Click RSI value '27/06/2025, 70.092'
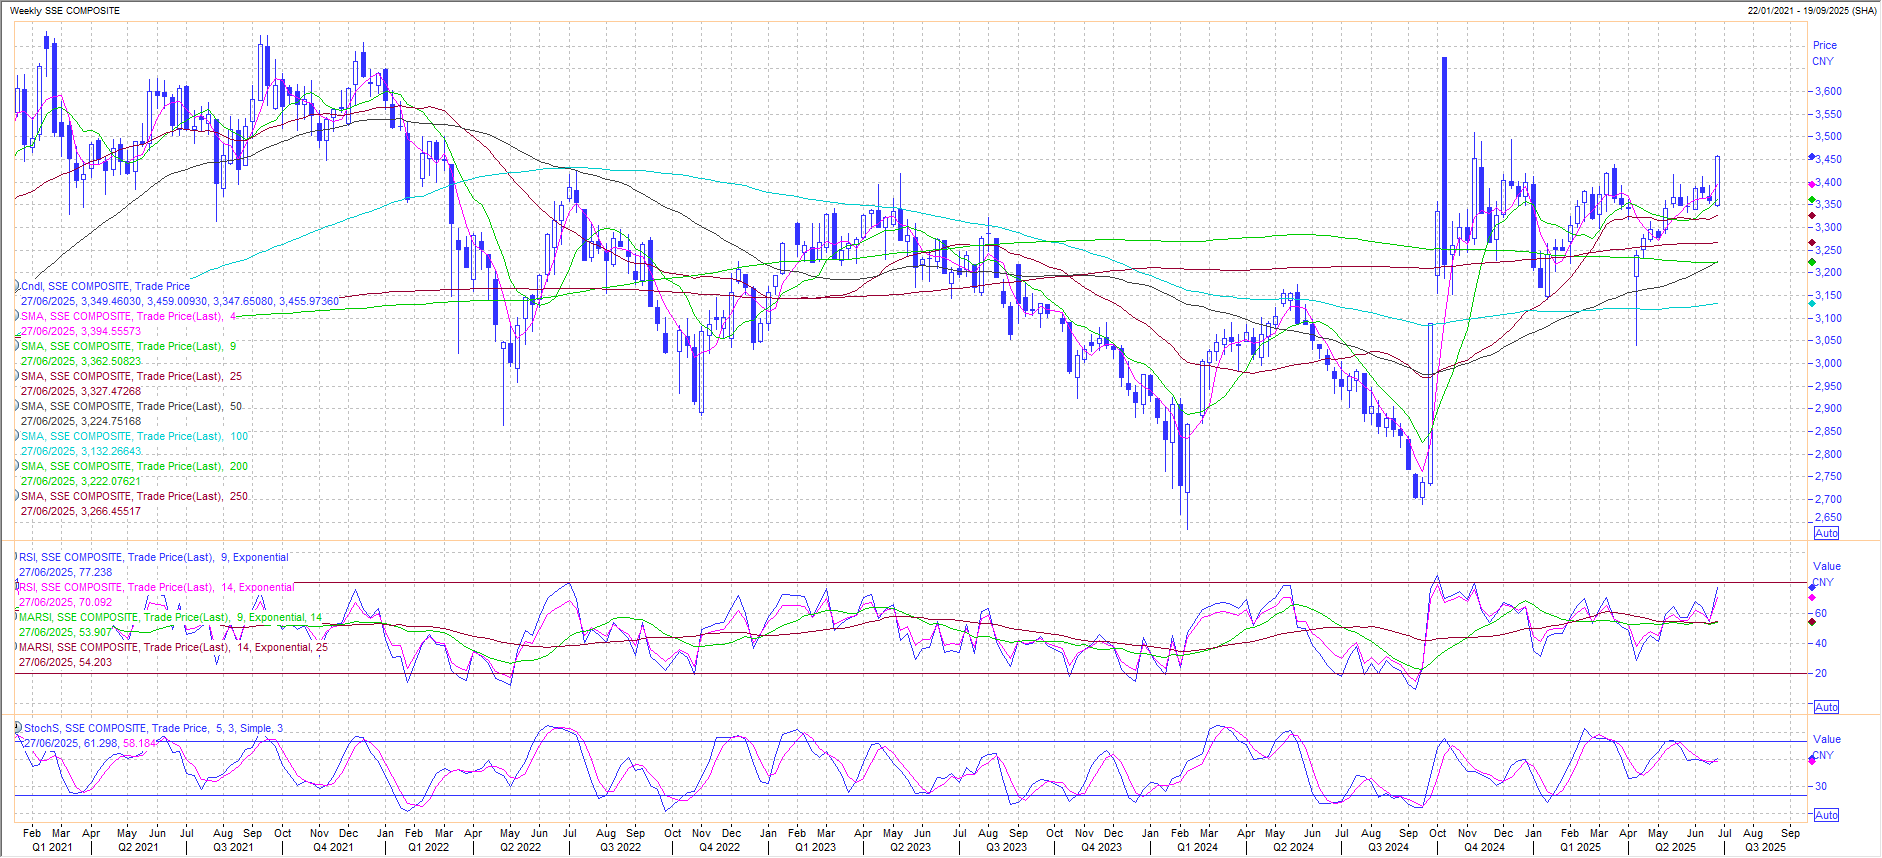The image size is (1882, 858). tap(65, 602)
